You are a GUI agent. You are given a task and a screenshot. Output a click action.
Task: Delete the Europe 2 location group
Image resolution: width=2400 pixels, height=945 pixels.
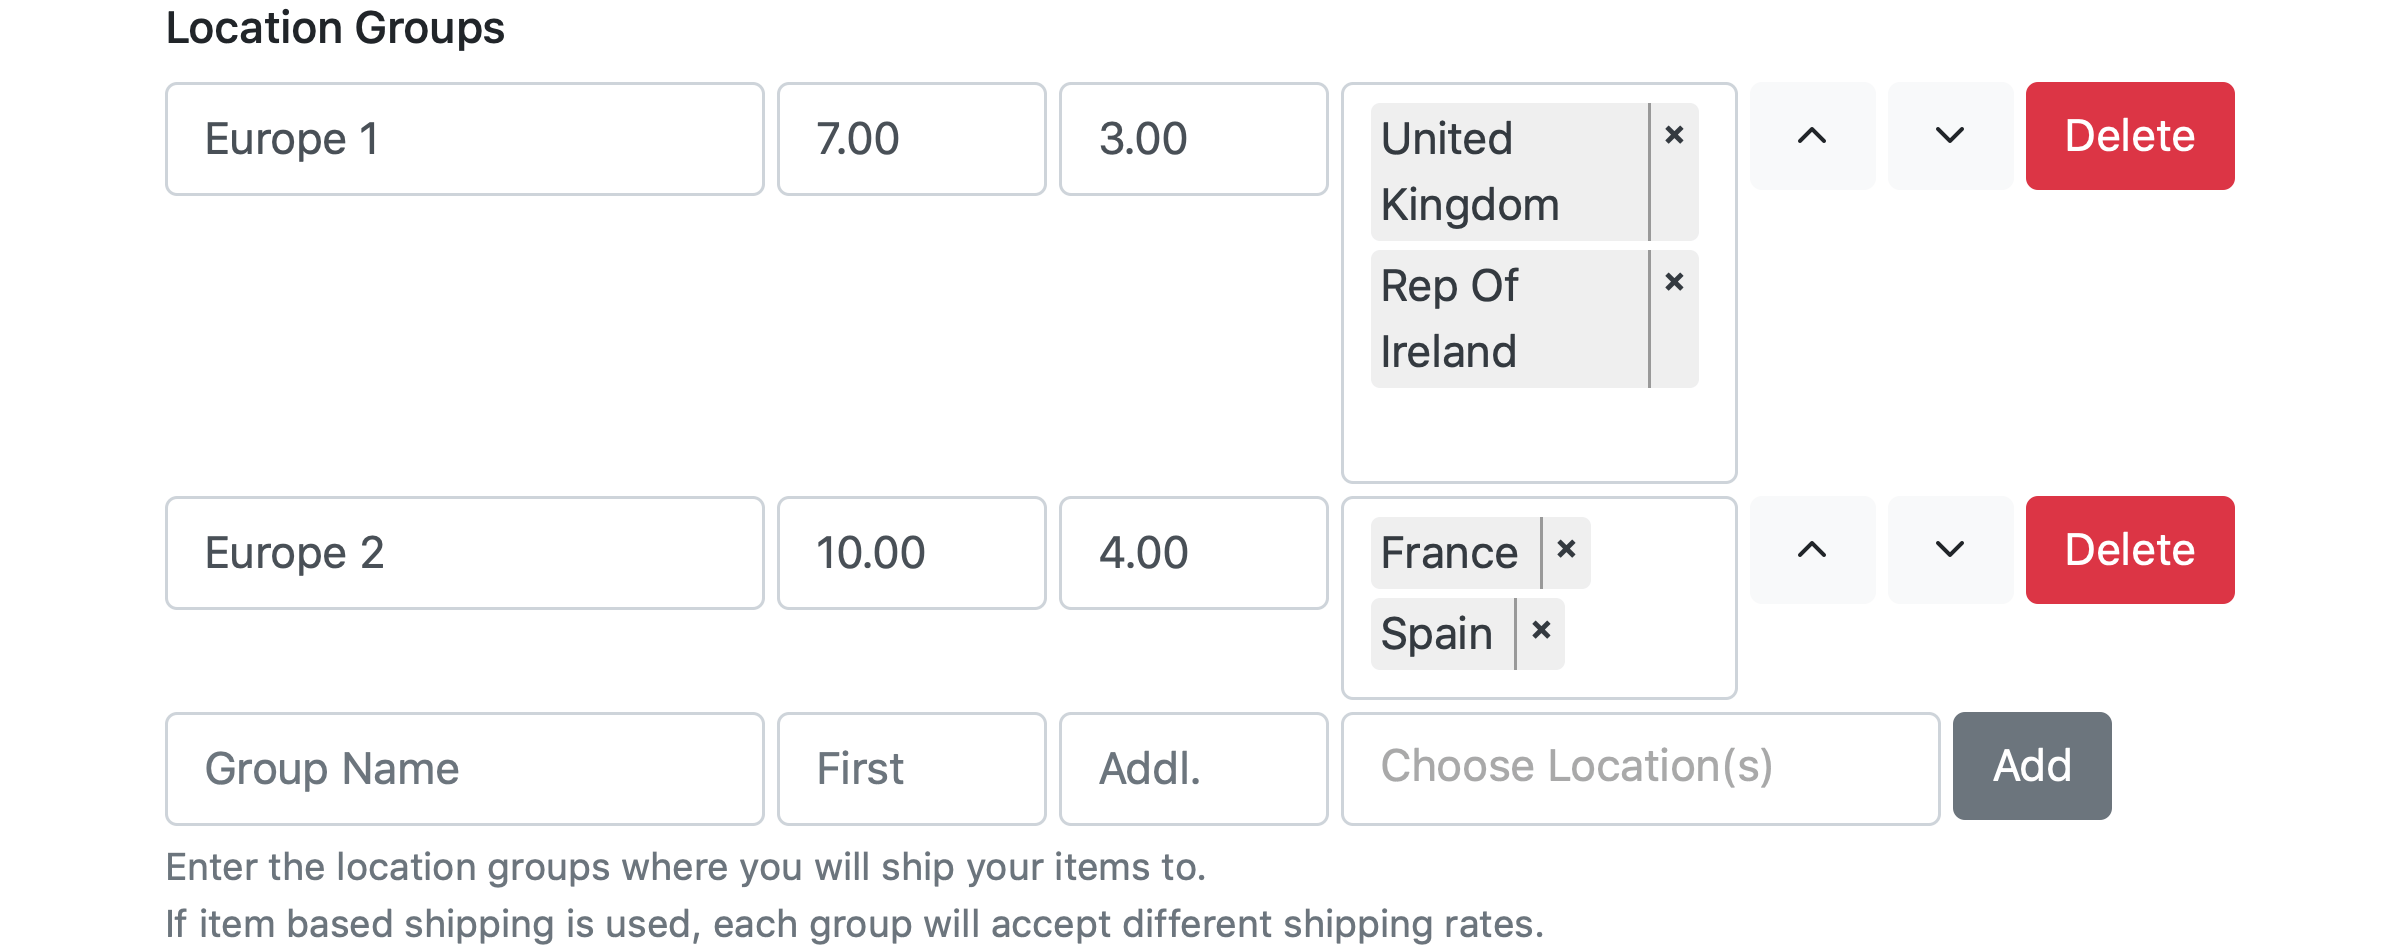point(2130,550)
